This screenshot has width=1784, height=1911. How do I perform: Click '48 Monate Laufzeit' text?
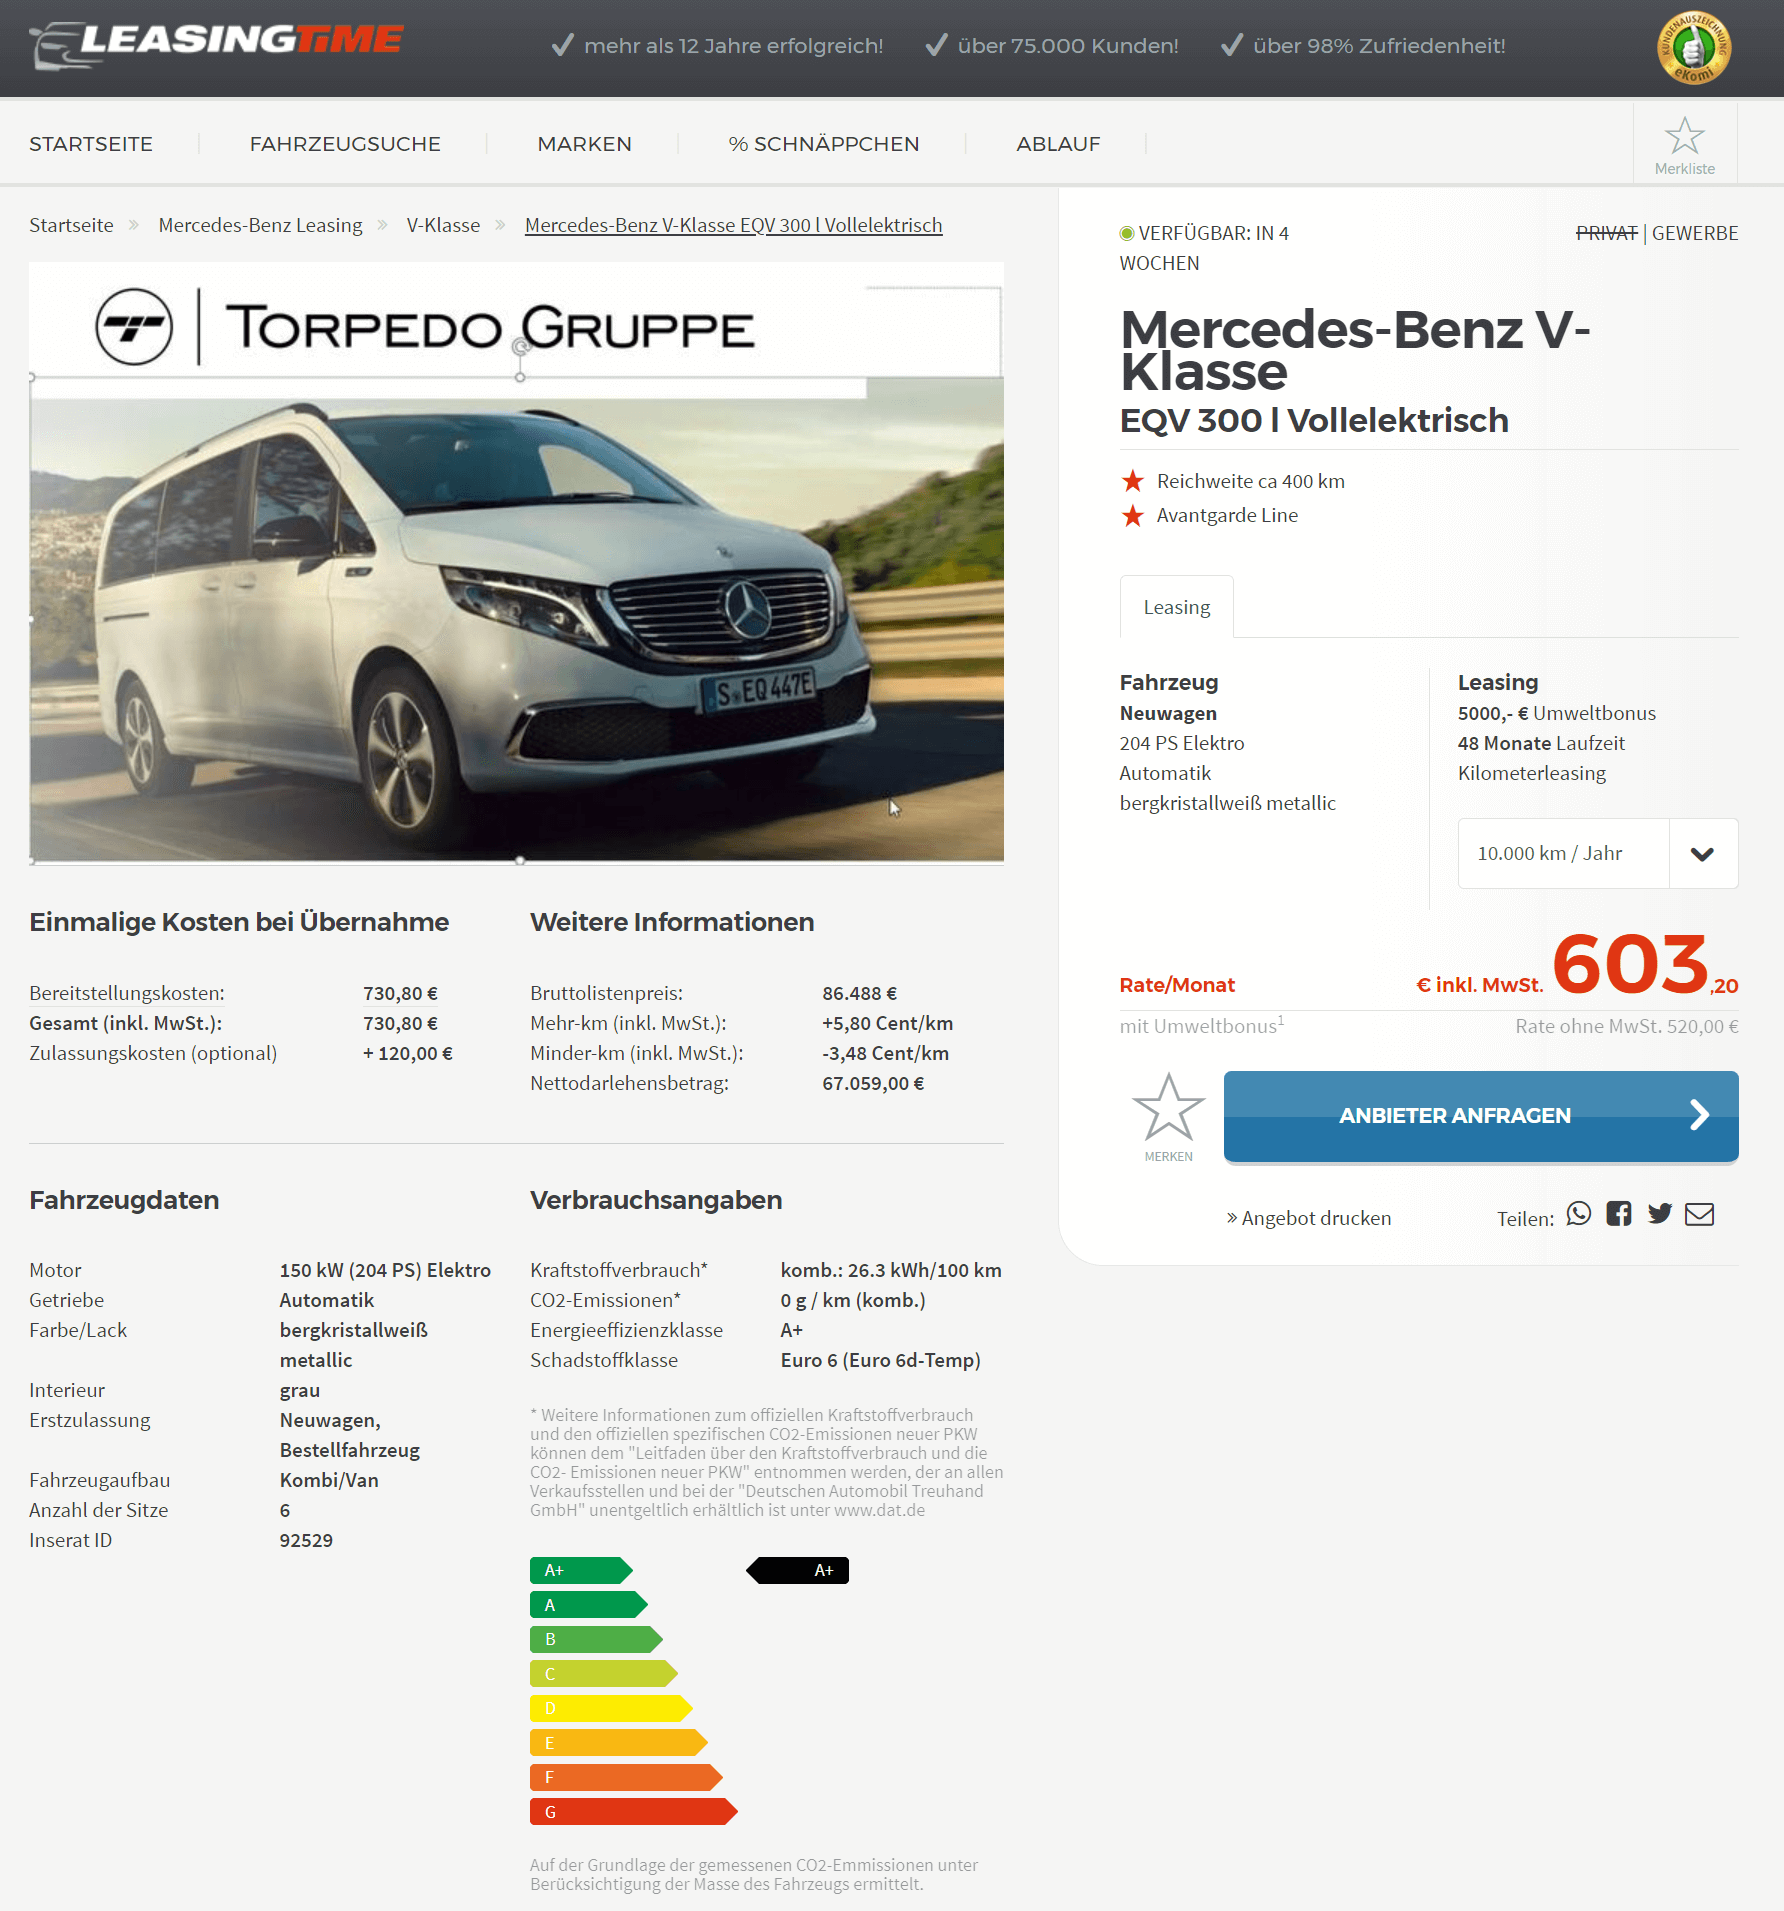coord(1541,743)
